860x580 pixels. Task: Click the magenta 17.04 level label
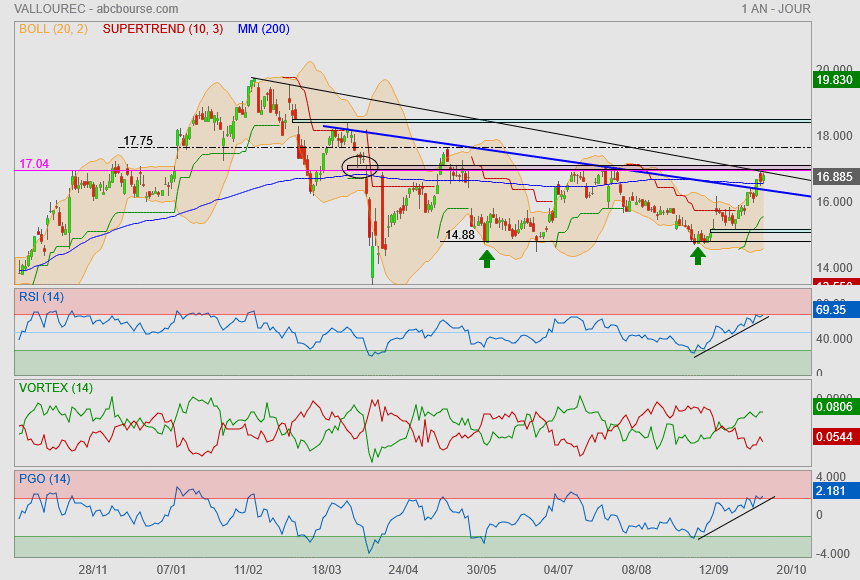(34, 163)
